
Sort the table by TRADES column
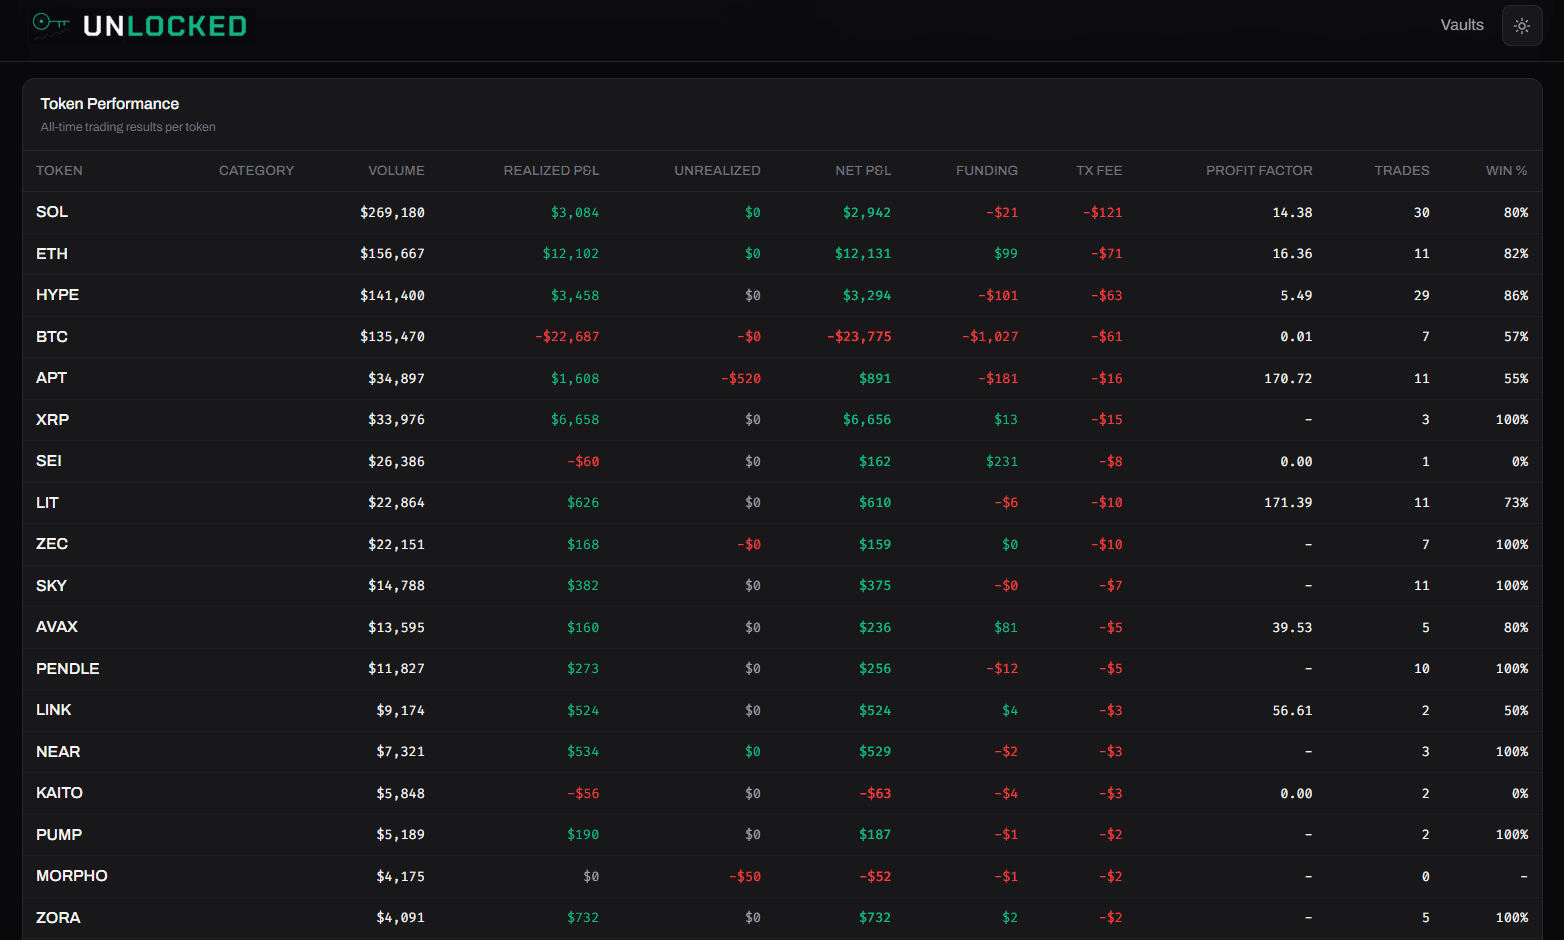click(1402, 170)
